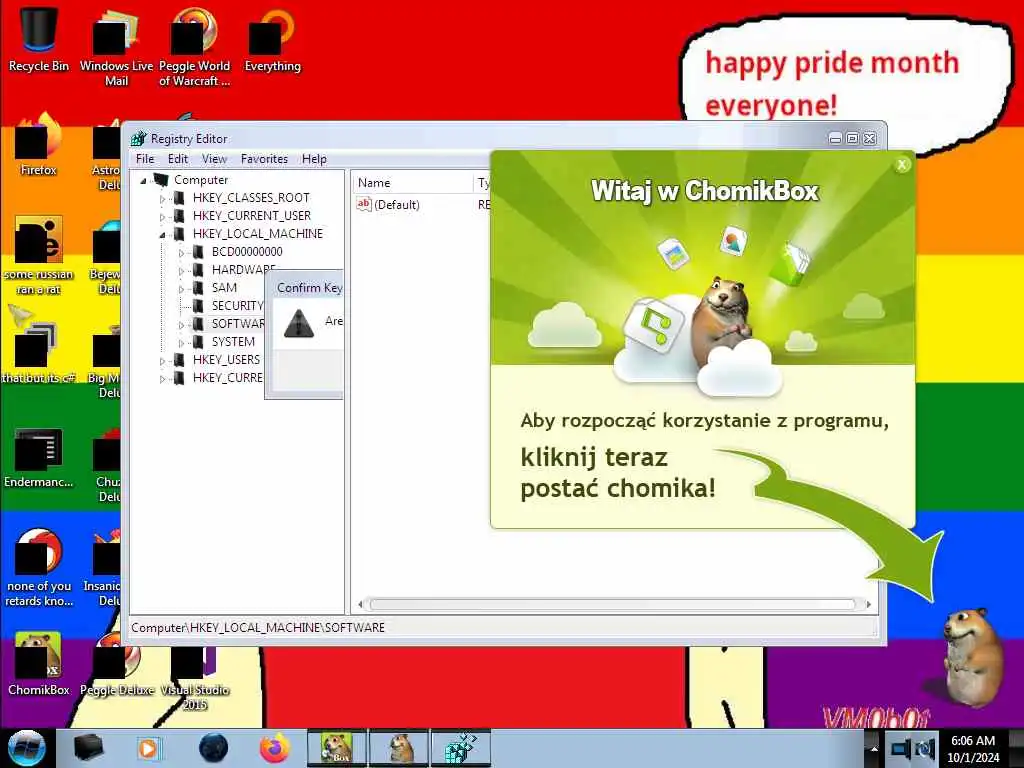Collapse HKEY_LOCAL_MACHINE tree node
The width and height of the screenshot is (1024, 768).
163,234
